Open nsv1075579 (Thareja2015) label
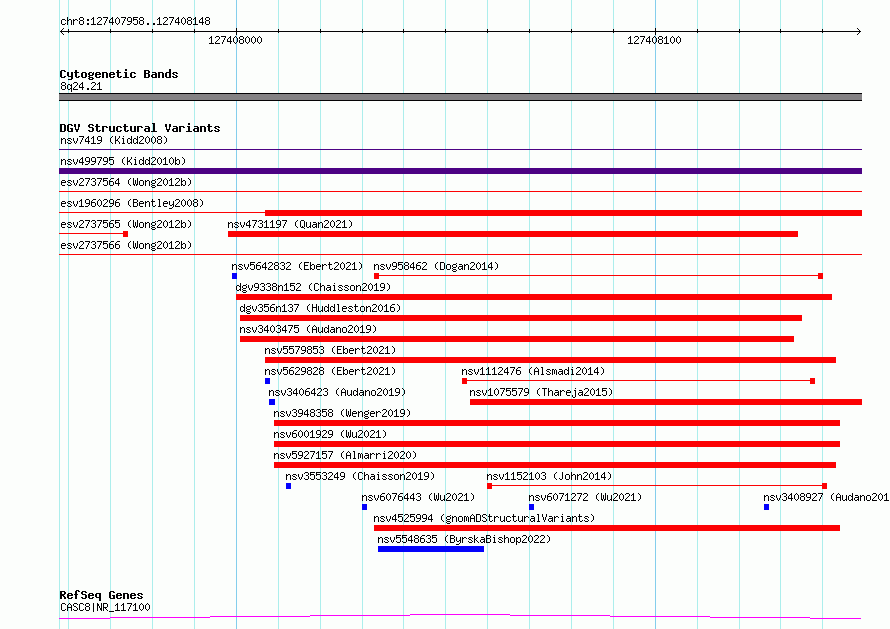This screenshot has width=890, height=629. pyautogui.click(x=541, y=392)
